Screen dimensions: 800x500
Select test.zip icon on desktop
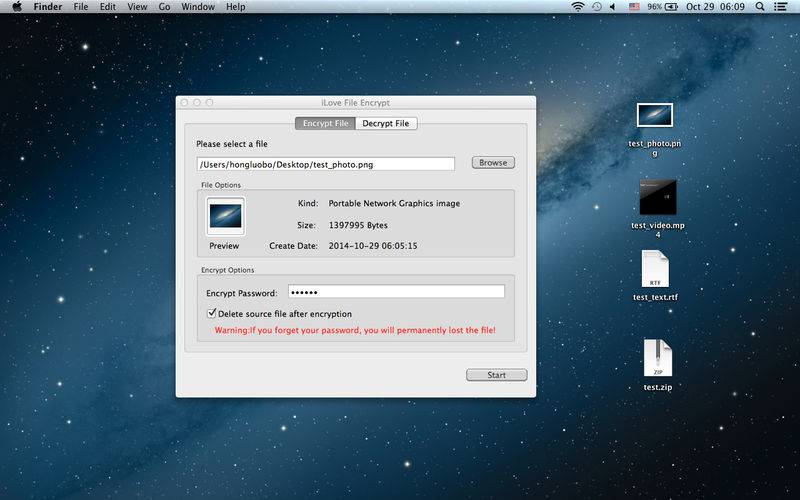coord(658,358)
